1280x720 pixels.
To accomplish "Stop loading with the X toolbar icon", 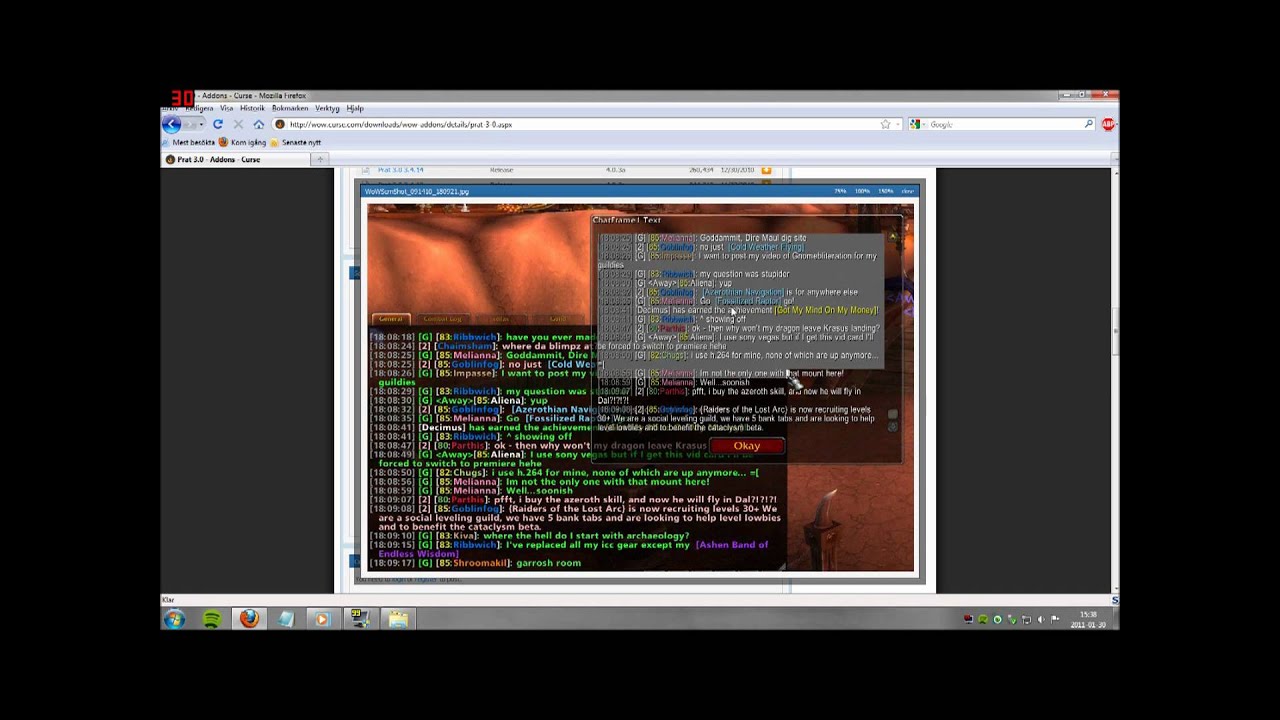I will [x=238, y=124].
